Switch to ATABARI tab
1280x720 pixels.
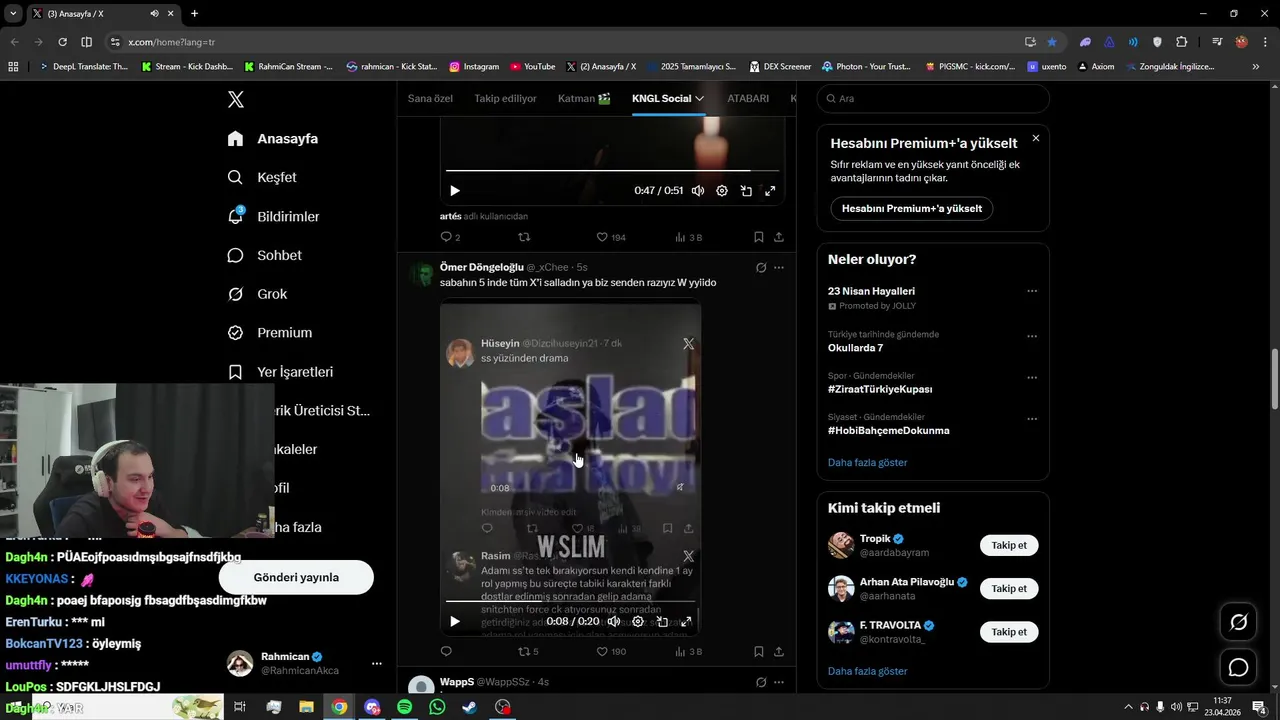tap(748, 98)
